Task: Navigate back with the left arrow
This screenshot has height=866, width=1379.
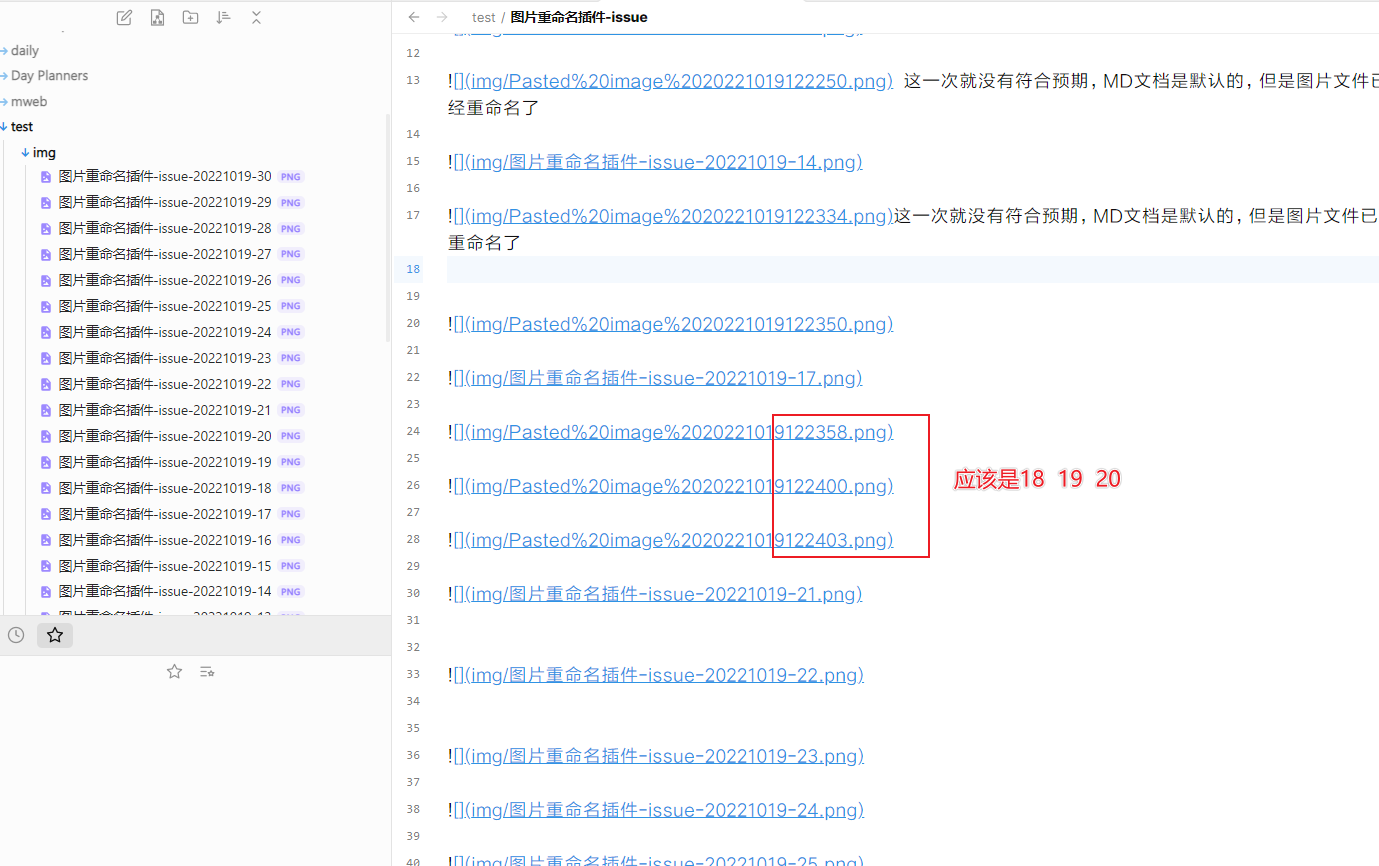Action: point(414,17)
